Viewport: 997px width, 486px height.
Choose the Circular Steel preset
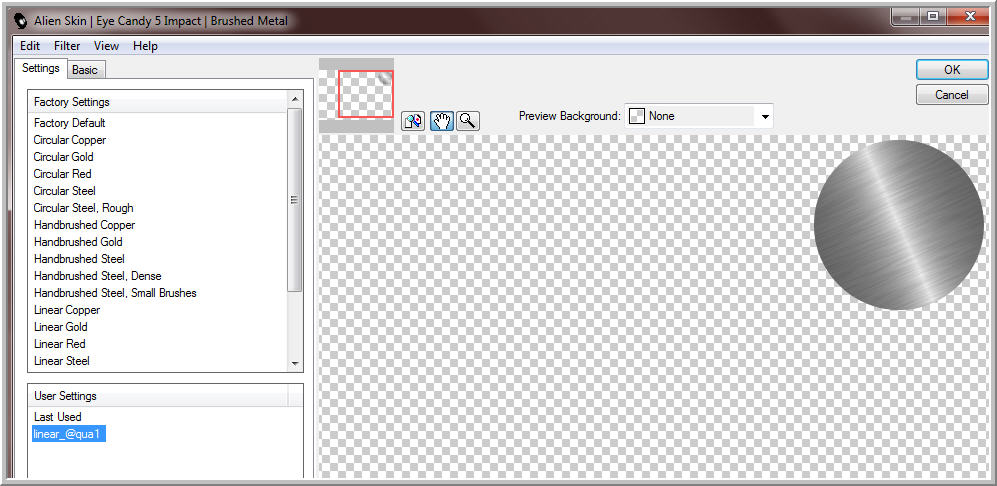pyautogui.click(x=65, y=191)
